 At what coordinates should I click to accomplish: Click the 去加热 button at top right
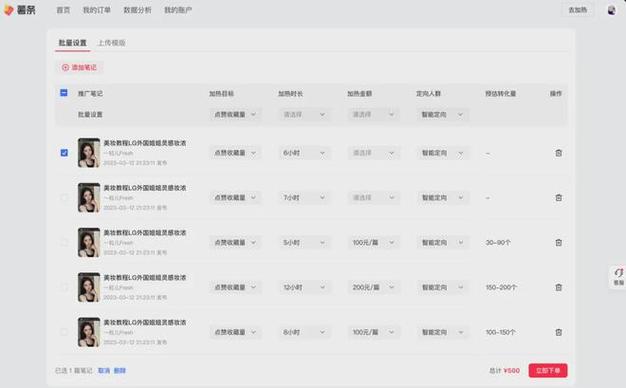pos(578,10)
